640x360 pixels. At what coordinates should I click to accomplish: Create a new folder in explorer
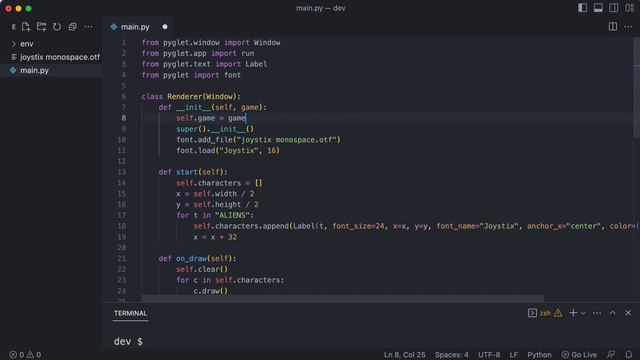point(41,27)
